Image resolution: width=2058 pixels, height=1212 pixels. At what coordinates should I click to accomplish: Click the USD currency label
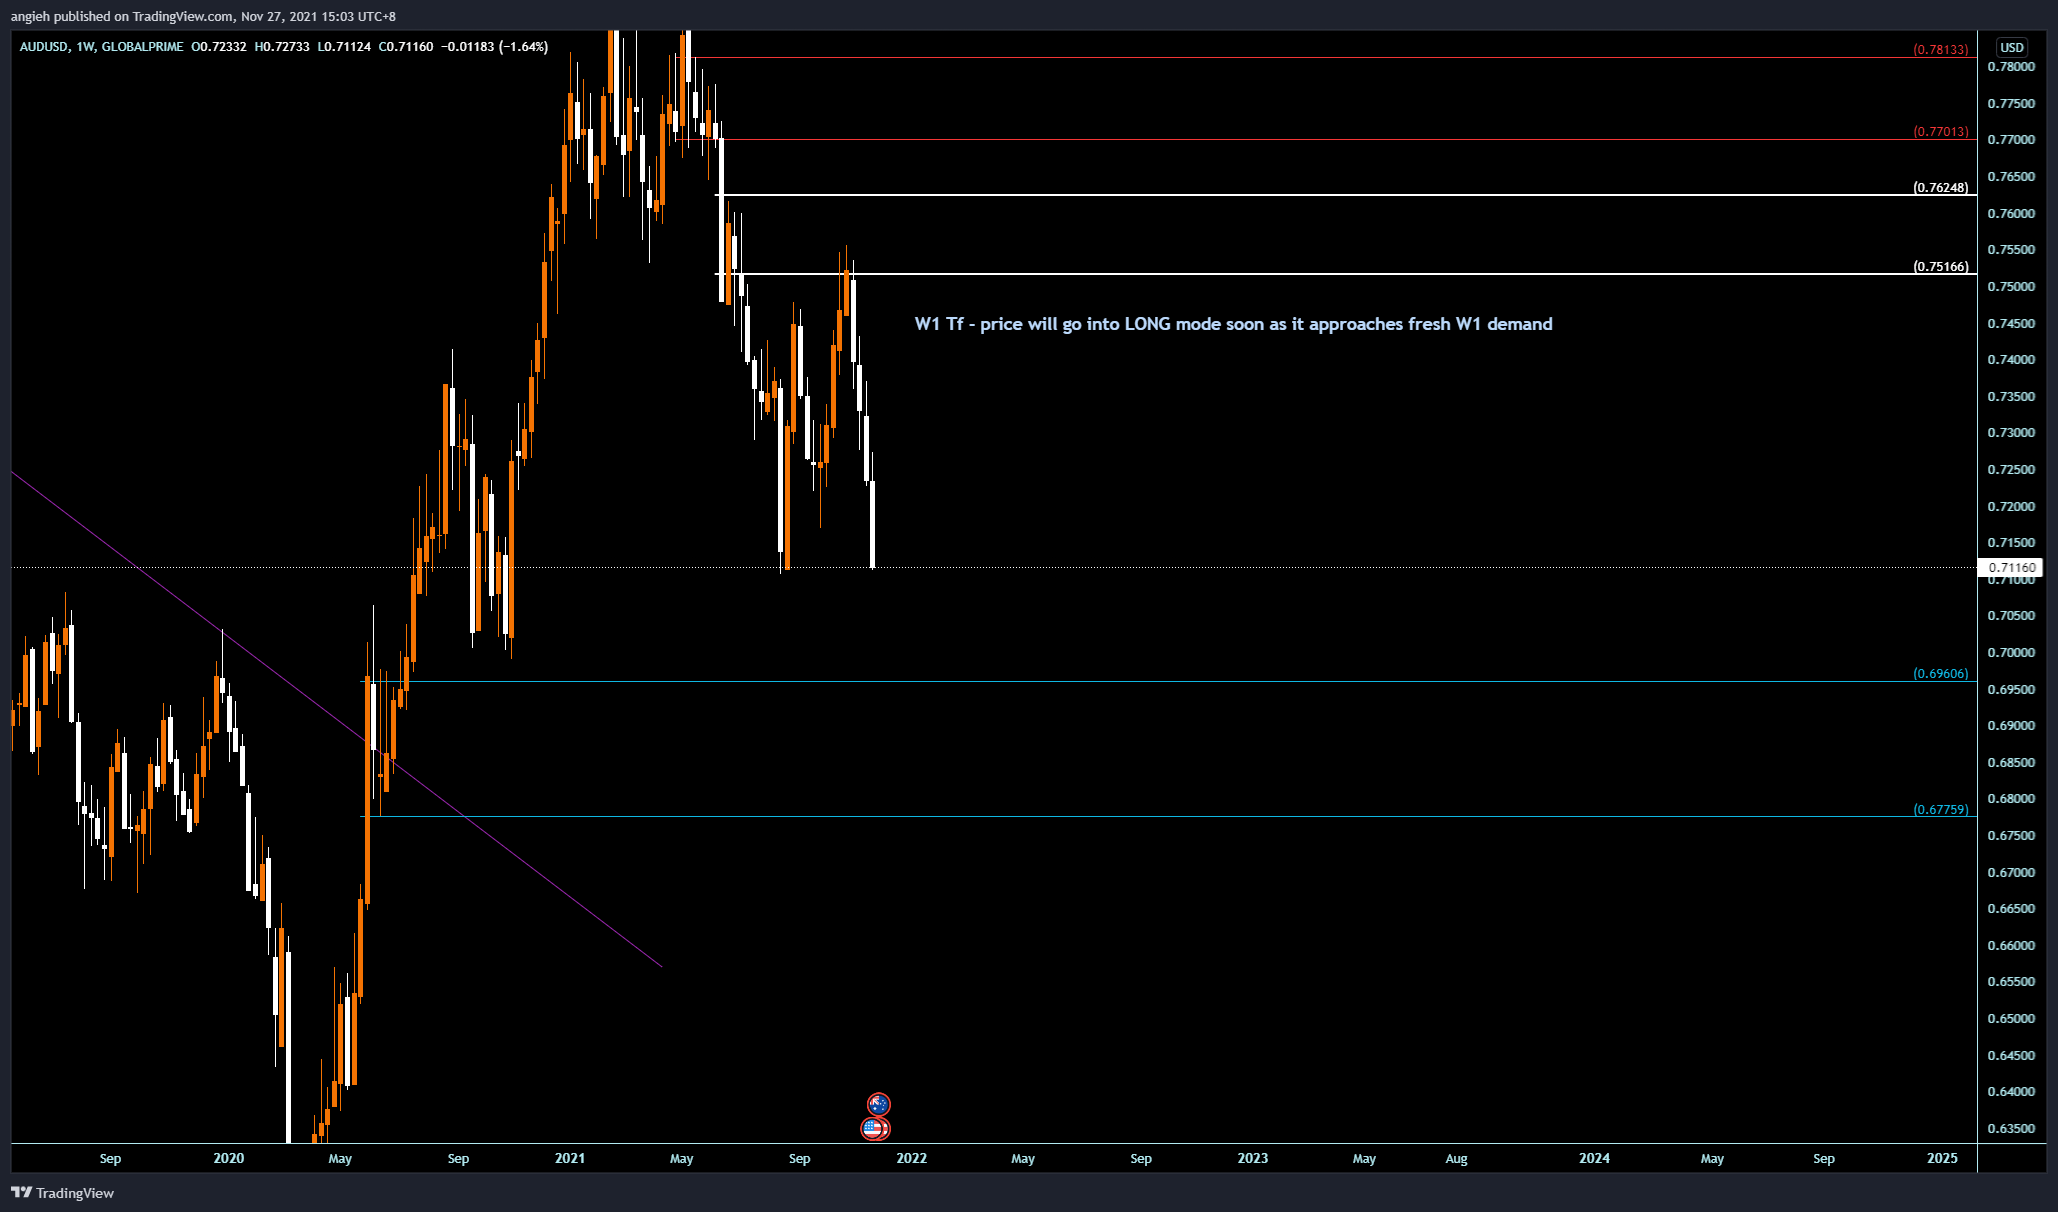2012,47
